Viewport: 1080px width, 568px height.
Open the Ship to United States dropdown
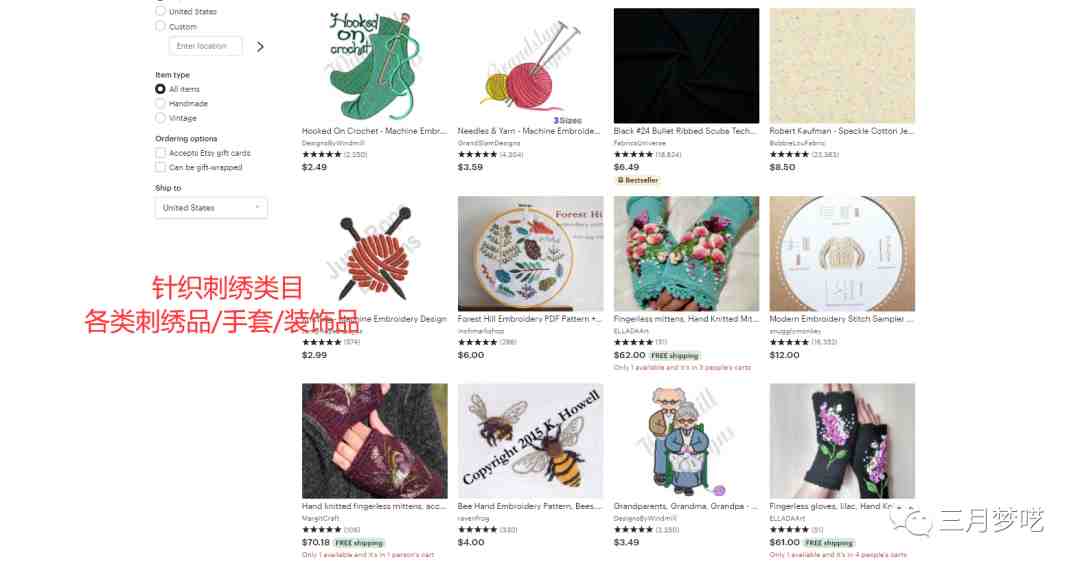[211, 208]
